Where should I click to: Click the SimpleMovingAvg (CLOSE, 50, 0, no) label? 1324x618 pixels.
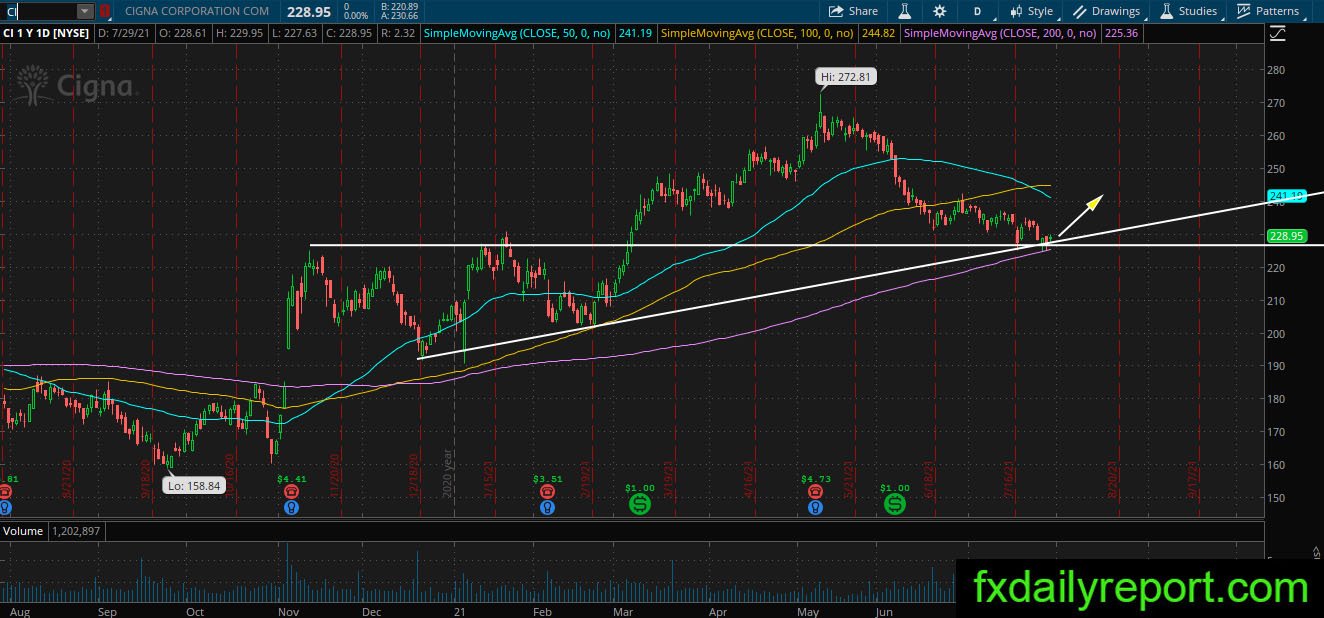coord(519,33)
